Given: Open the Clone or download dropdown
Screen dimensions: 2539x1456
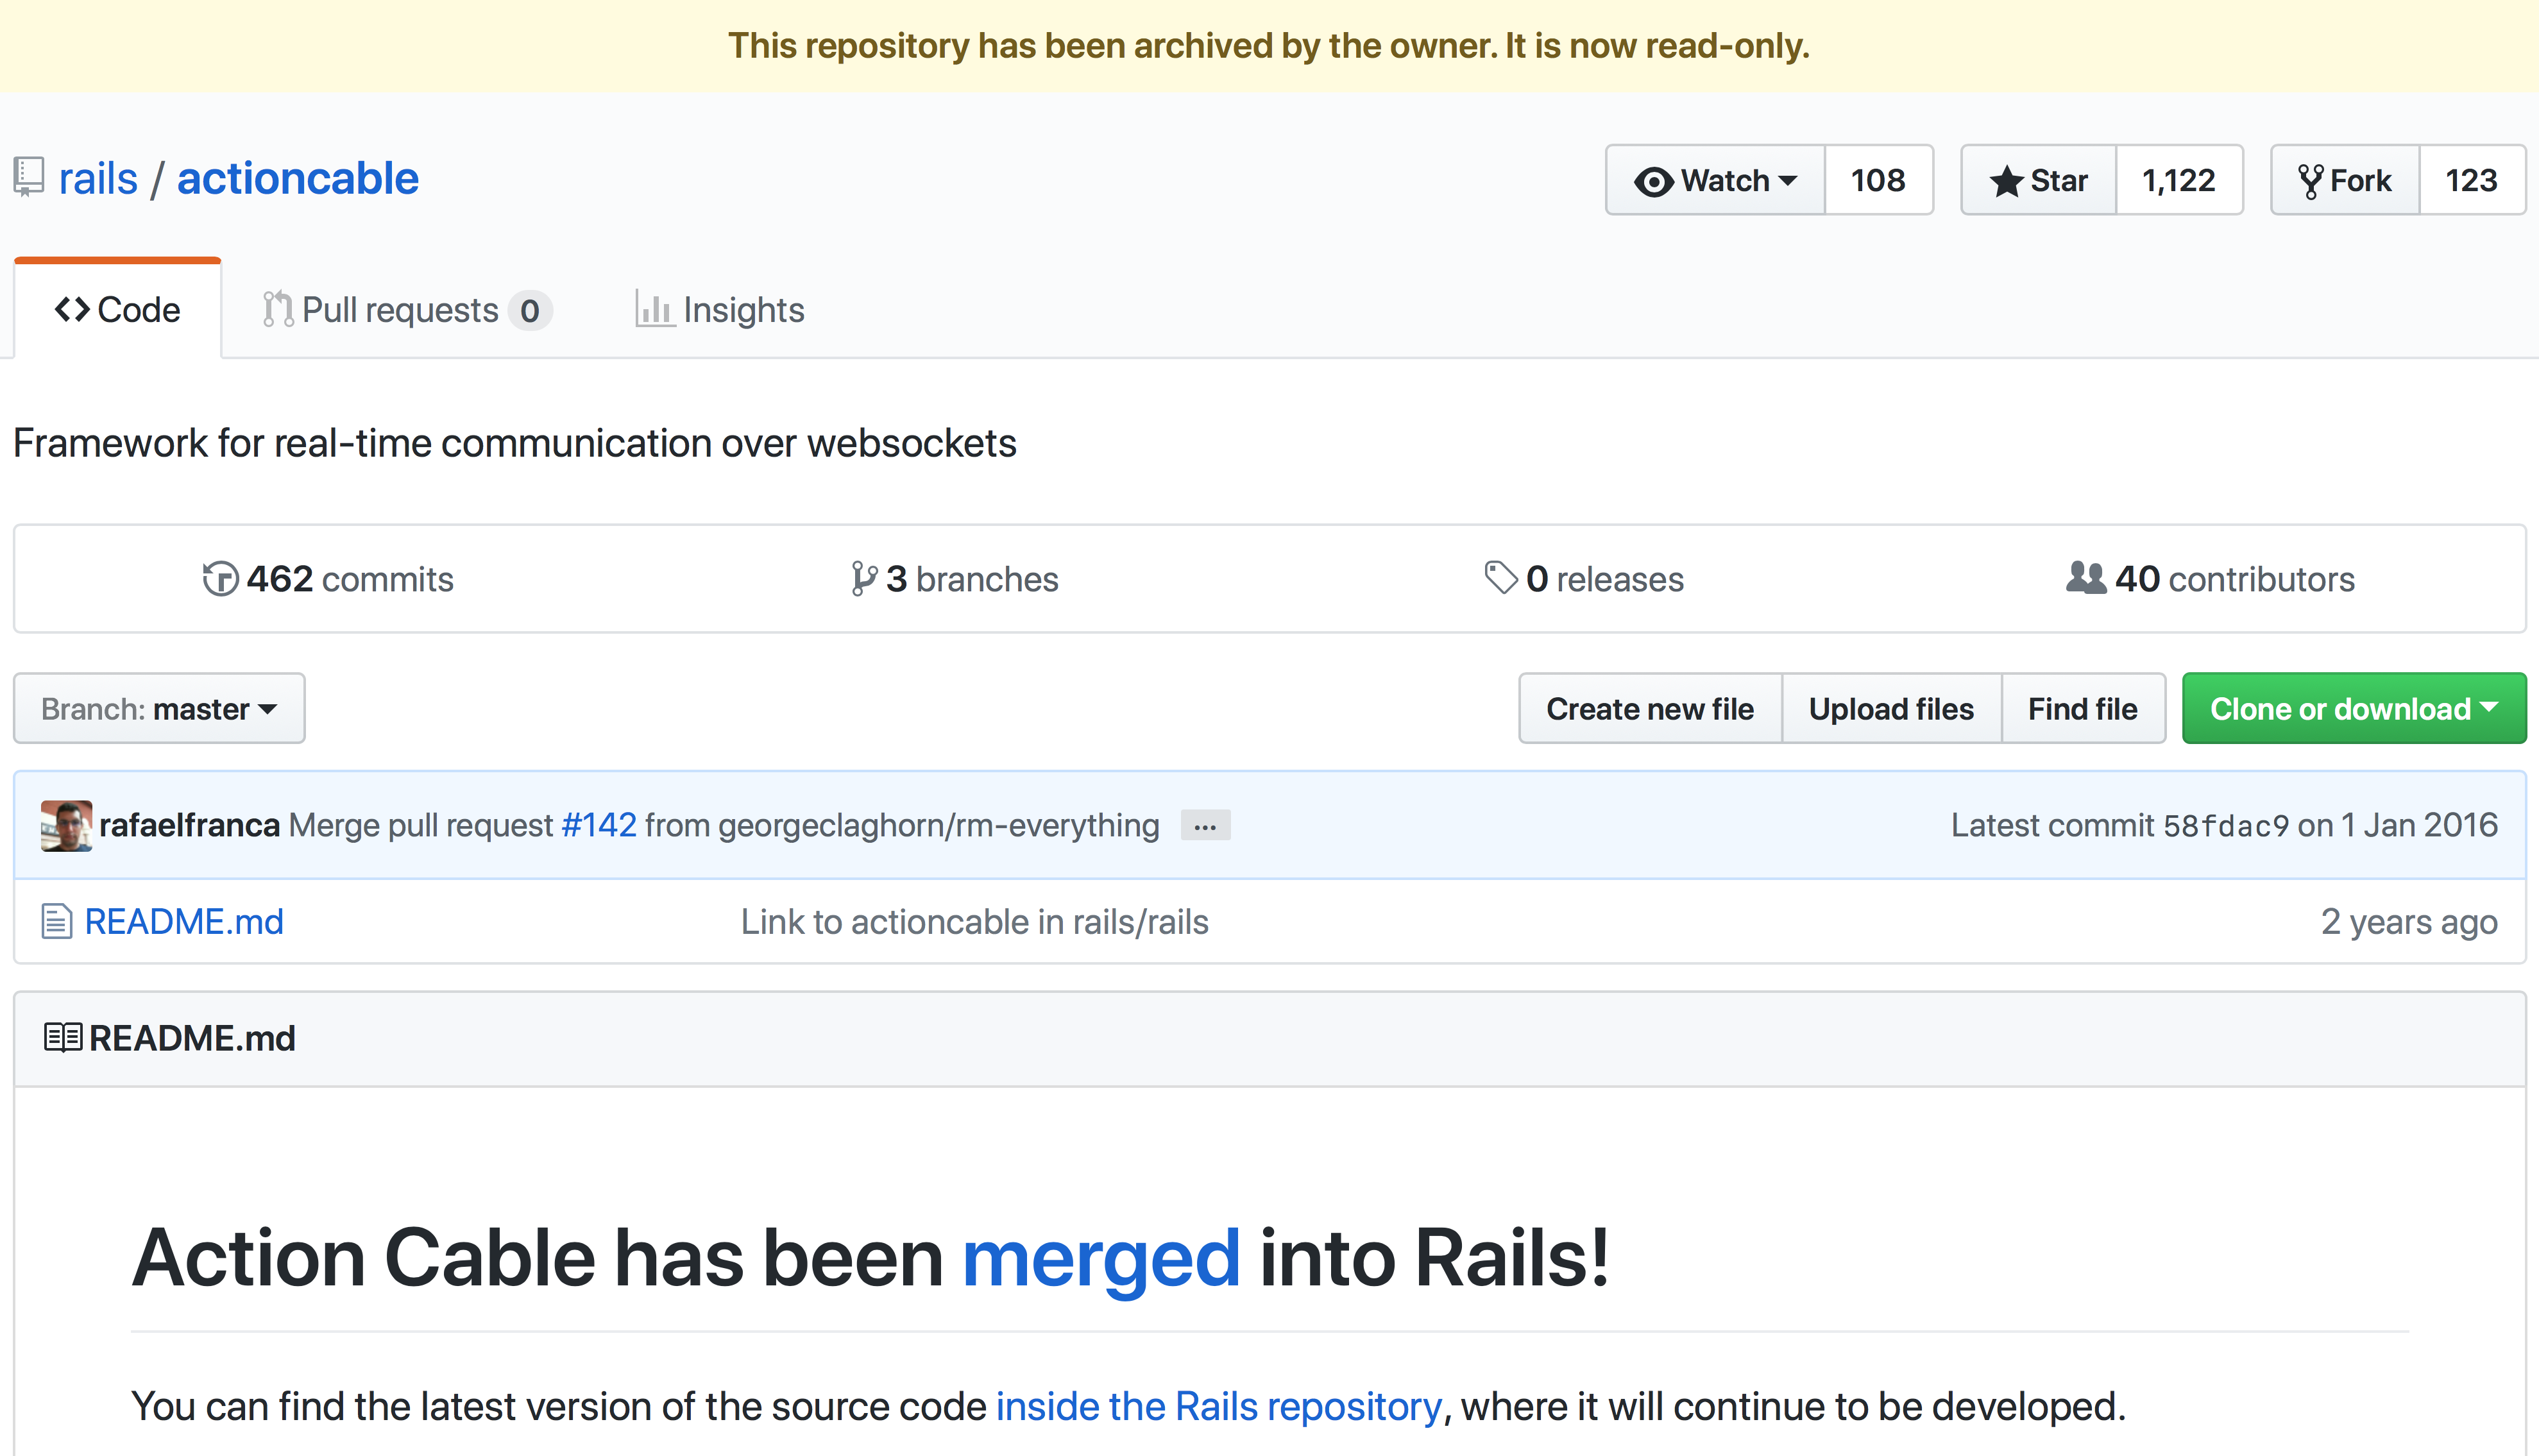Looking at the screenshot, I should click(2353, 709).
